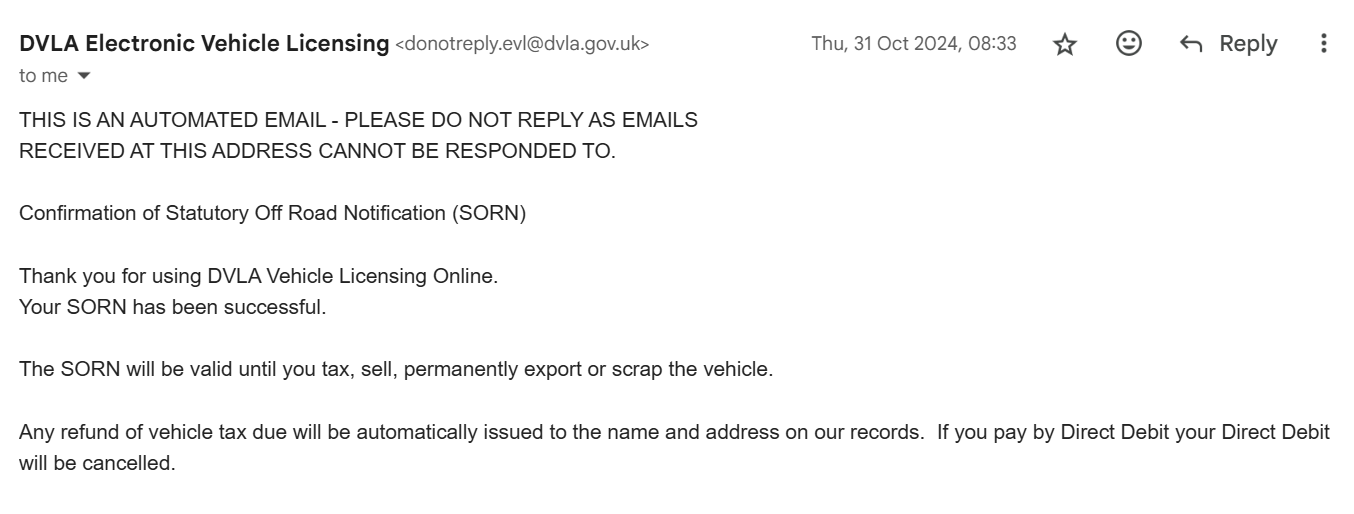
Task: Click the "Any refund of vehicle tax" sentence
Action: point(674,432)
